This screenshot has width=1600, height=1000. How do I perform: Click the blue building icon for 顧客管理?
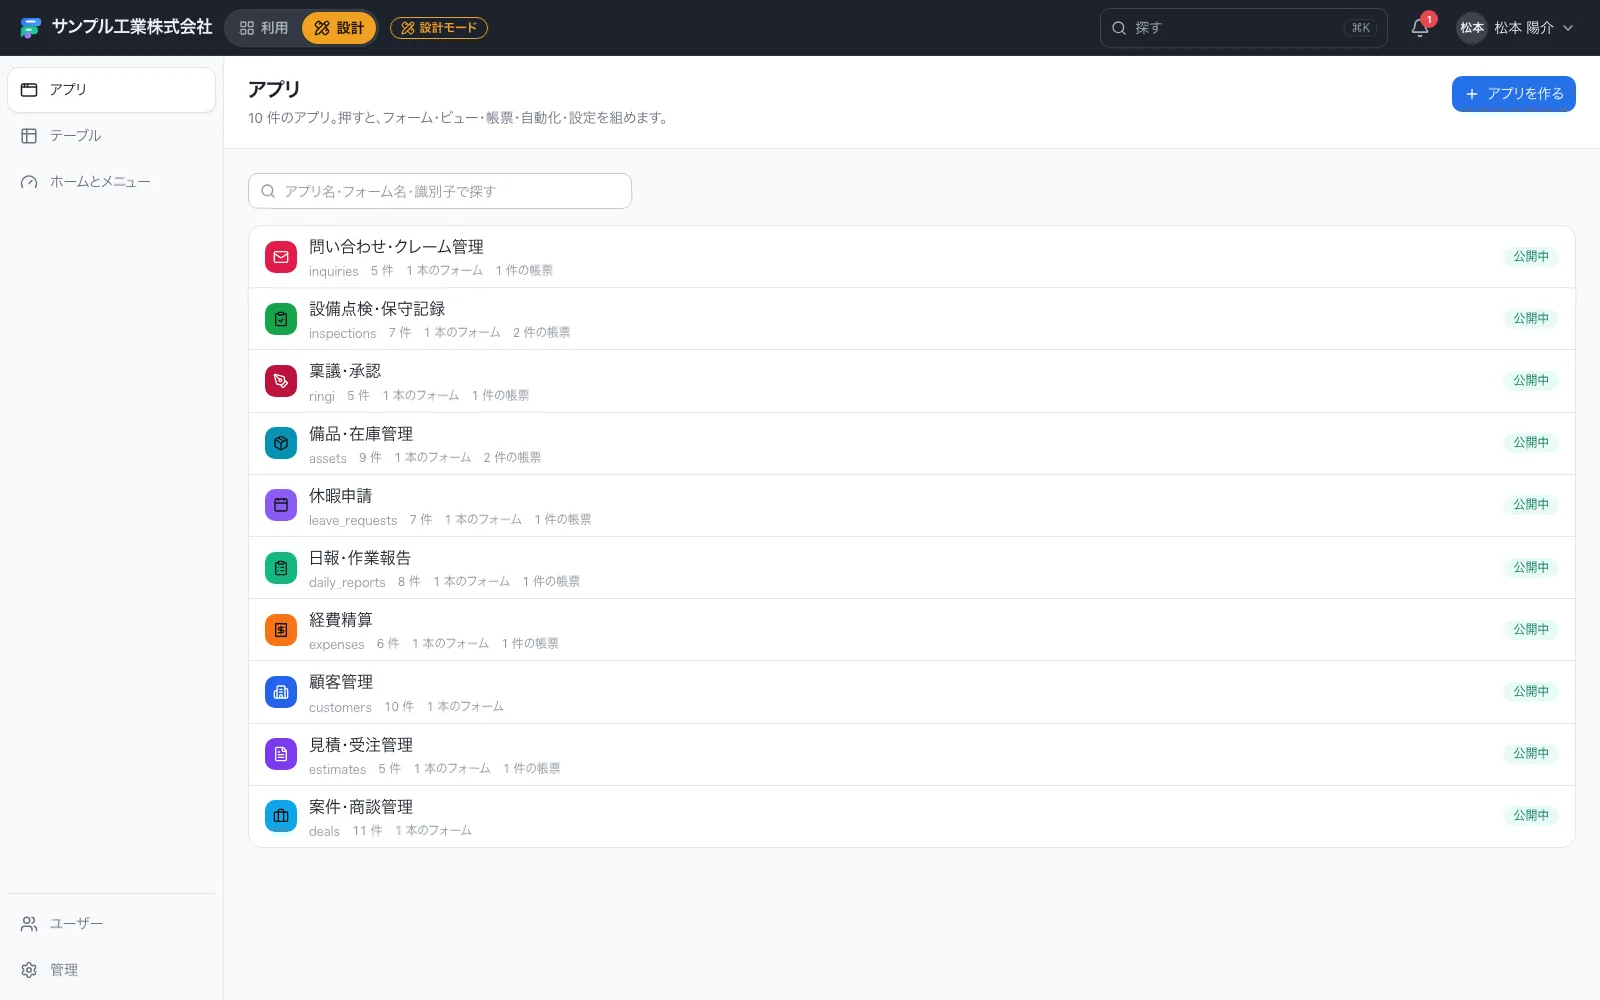(281, 692)
